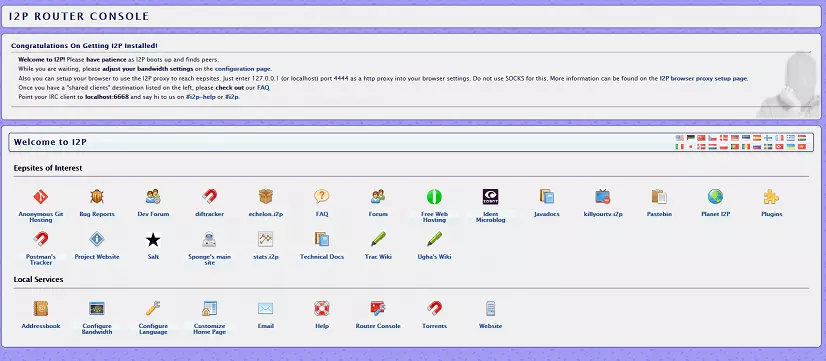The image size is (826, 361).
Task: Switch language with the Swedish flag
Action: [768, 147]
